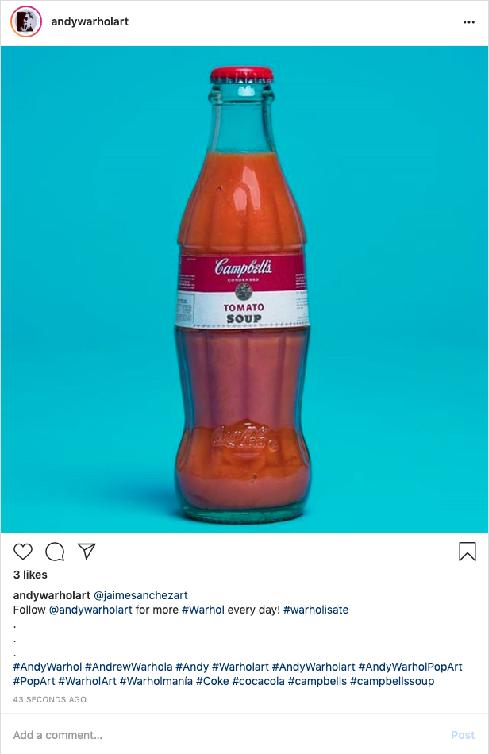This screenshot has width=489, height=754.
Task: Open the #warholisate hashtag
Action: click(315, 610)
